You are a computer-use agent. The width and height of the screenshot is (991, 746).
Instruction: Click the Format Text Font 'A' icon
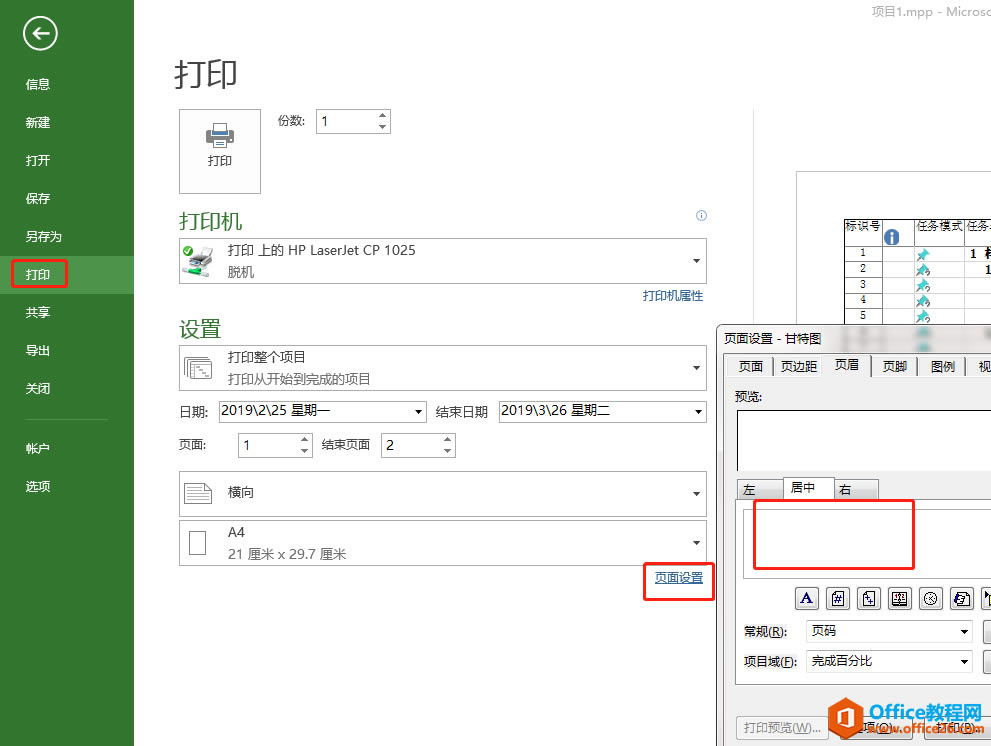pos(806,598)
